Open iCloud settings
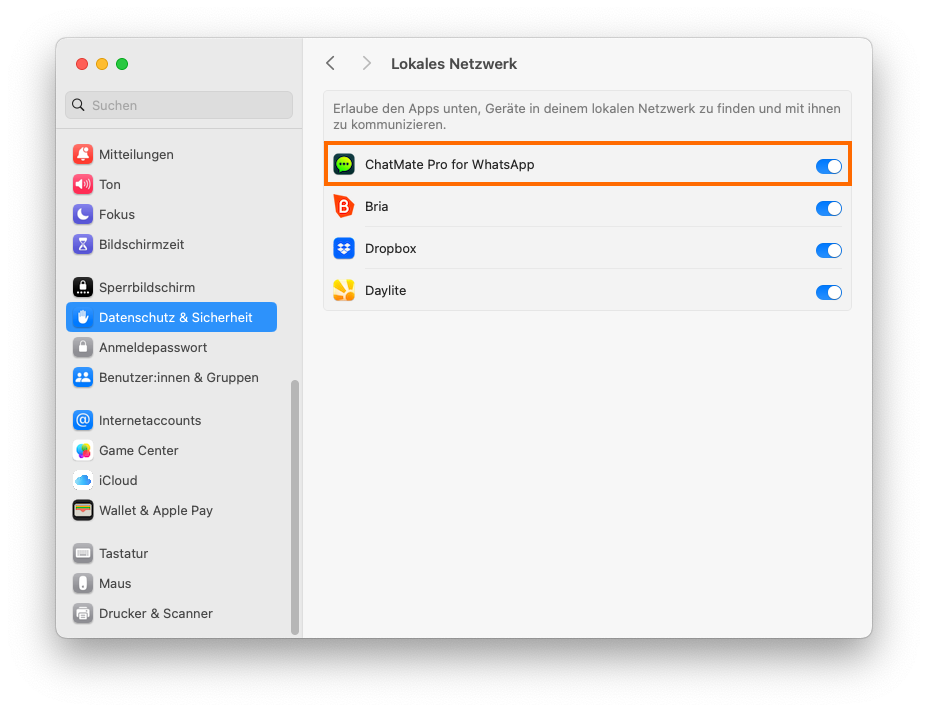Viewport: 928px width, 712px height. tap(172, 481)
